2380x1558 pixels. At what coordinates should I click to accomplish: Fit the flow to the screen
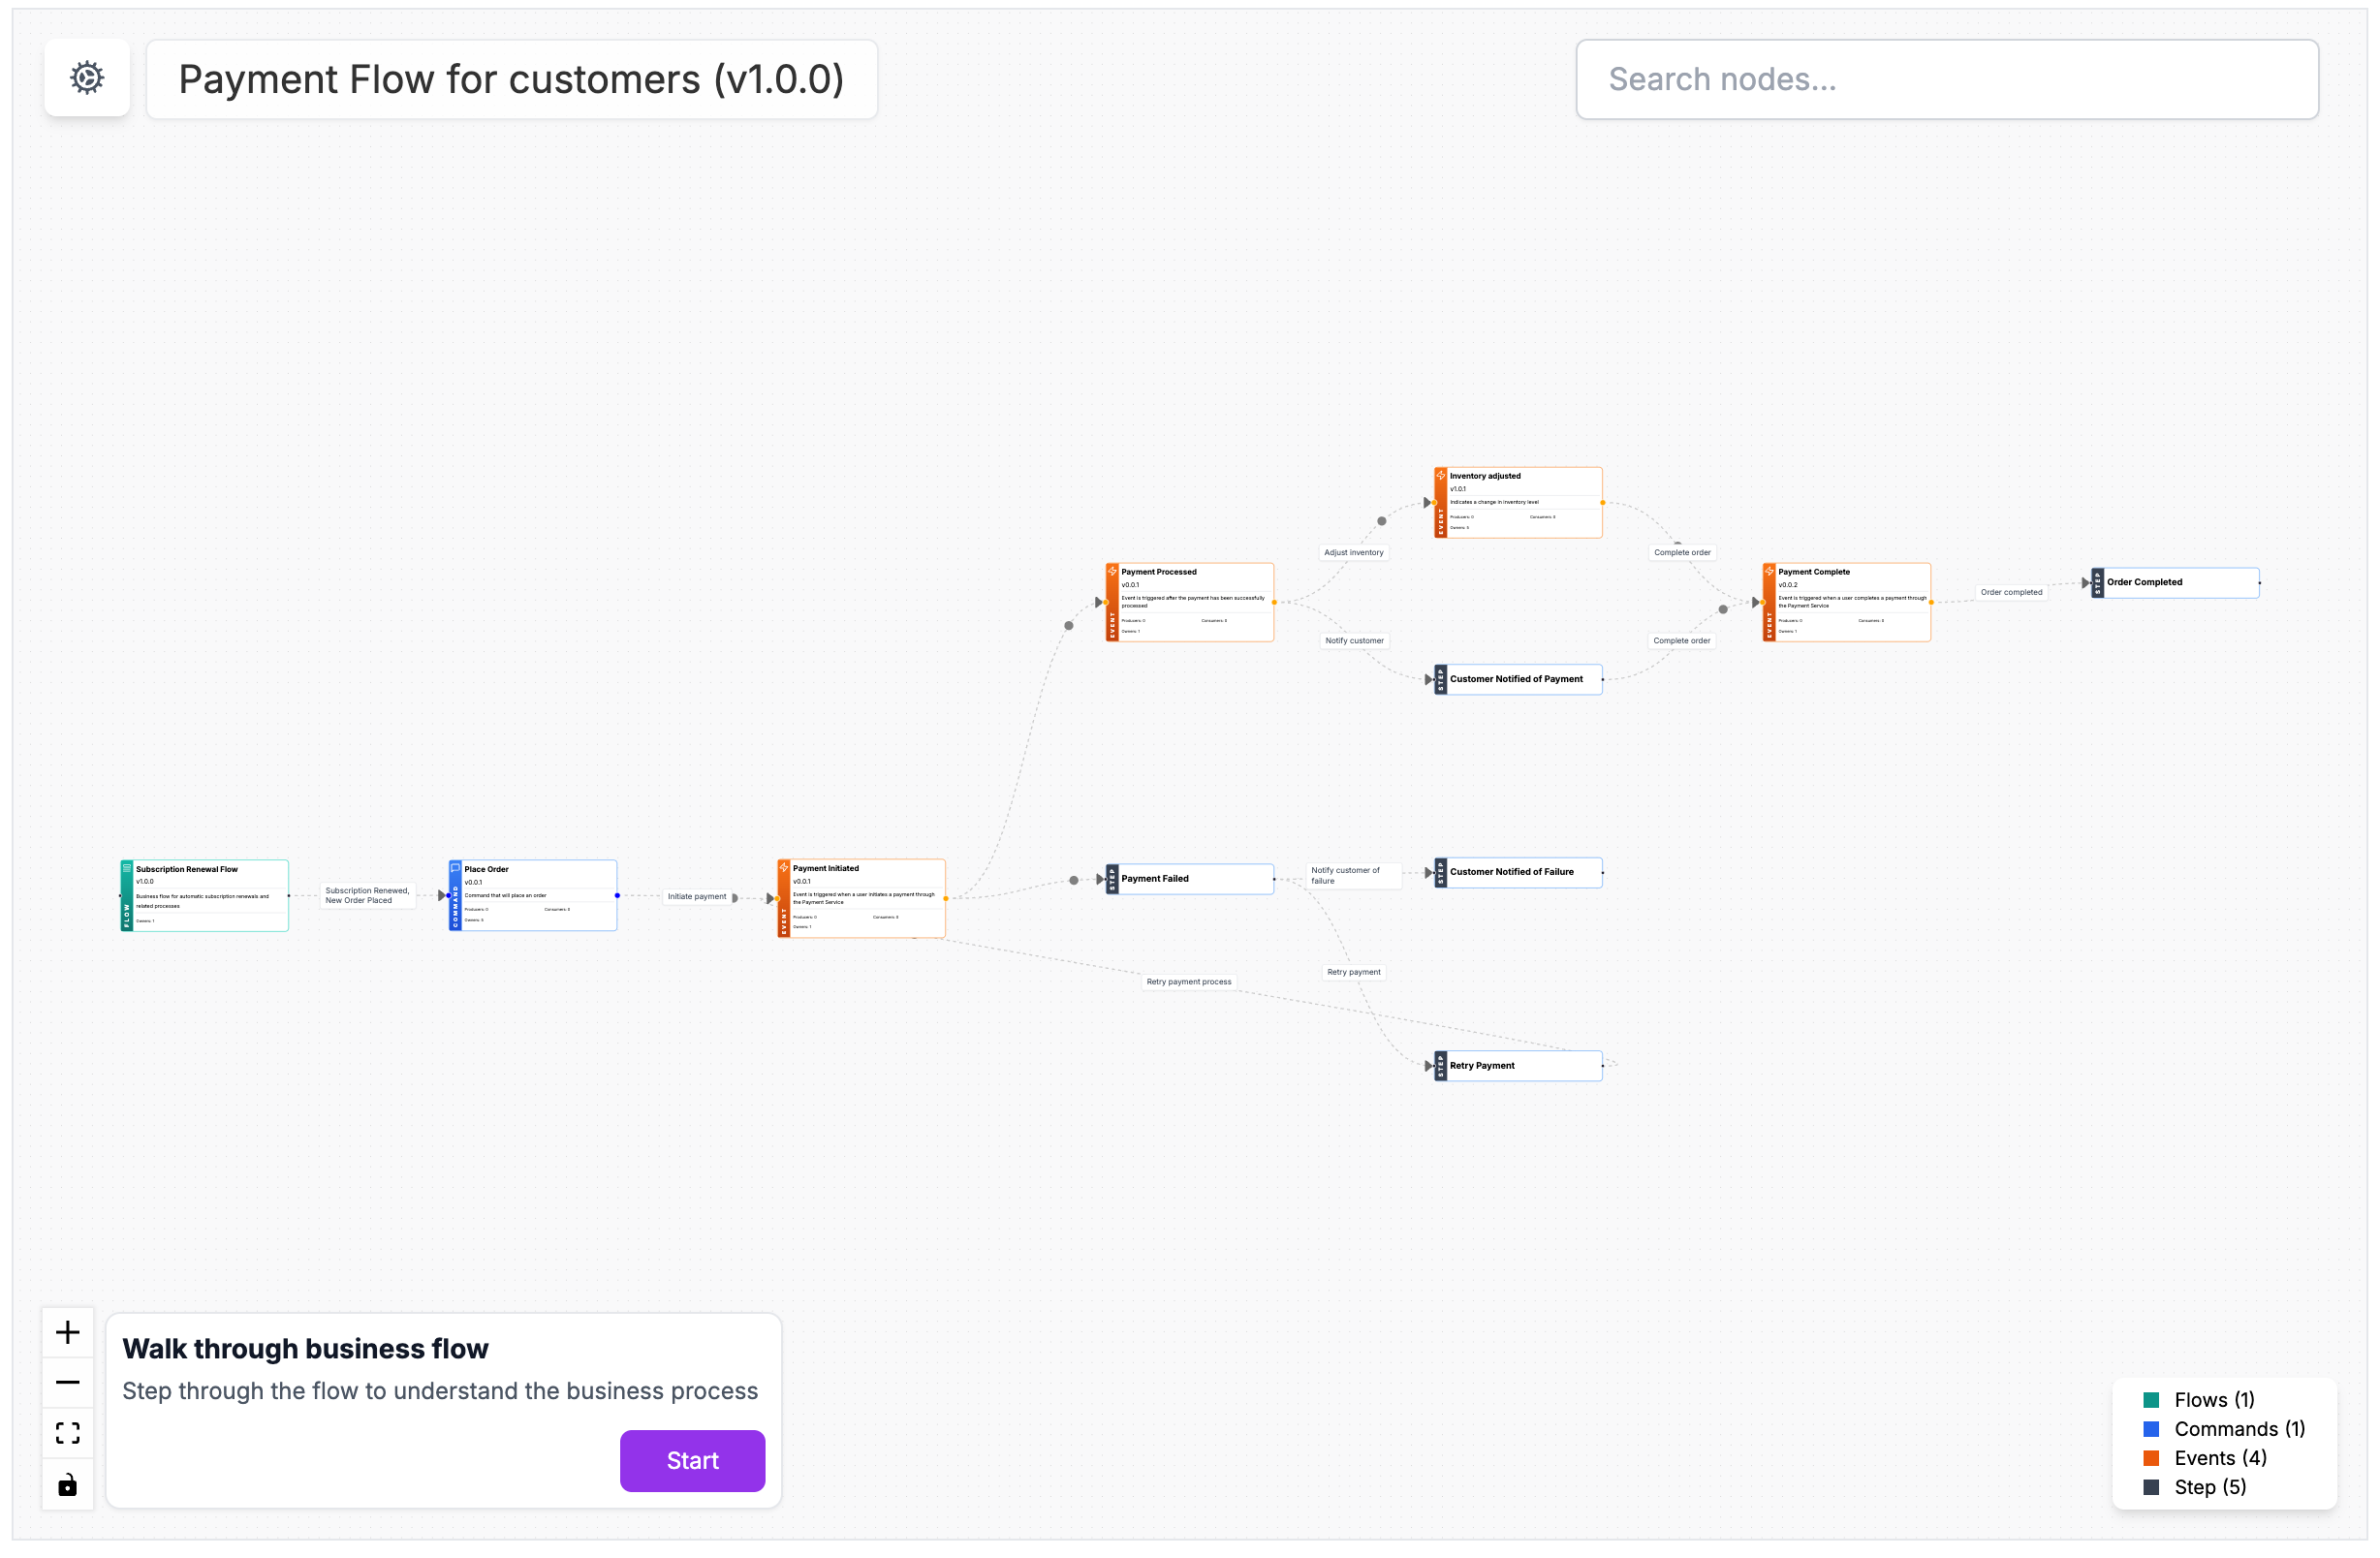click(67, 1433)
